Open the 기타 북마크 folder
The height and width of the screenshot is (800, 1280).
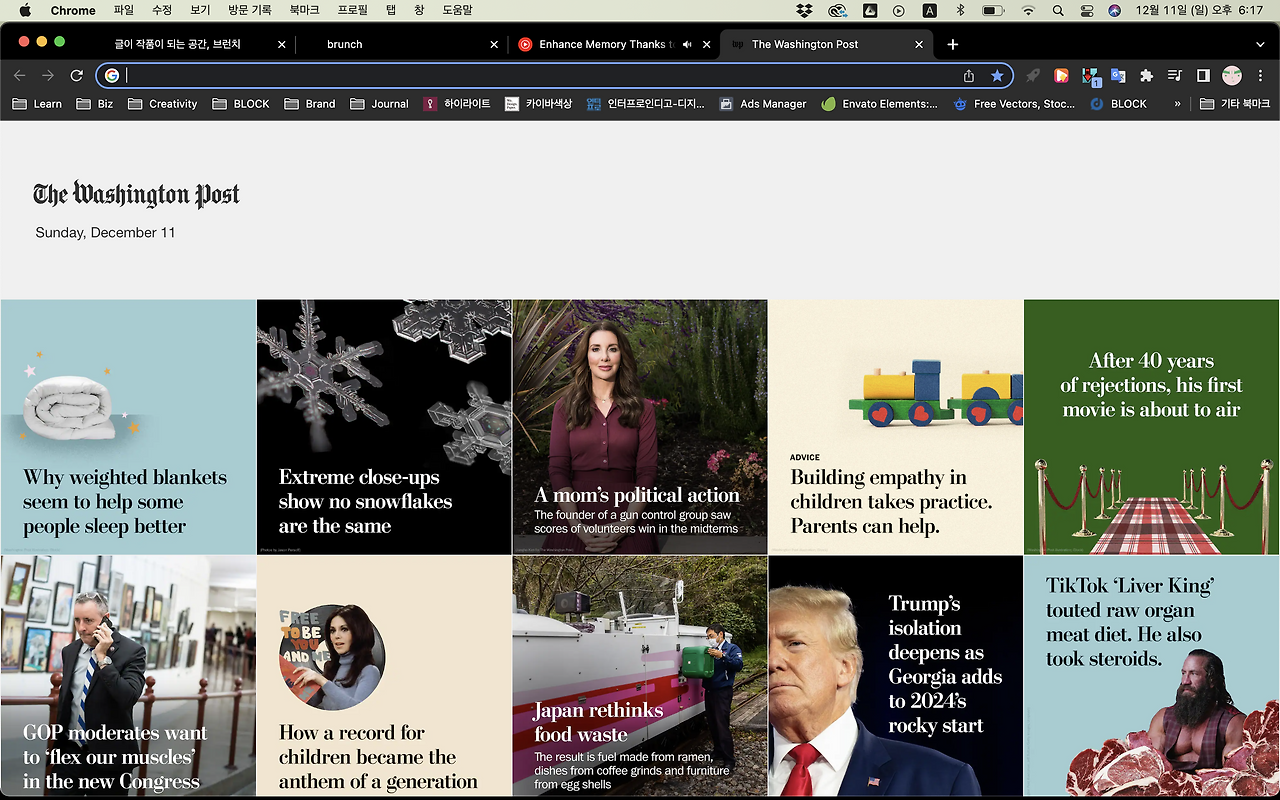(1235, 104)
